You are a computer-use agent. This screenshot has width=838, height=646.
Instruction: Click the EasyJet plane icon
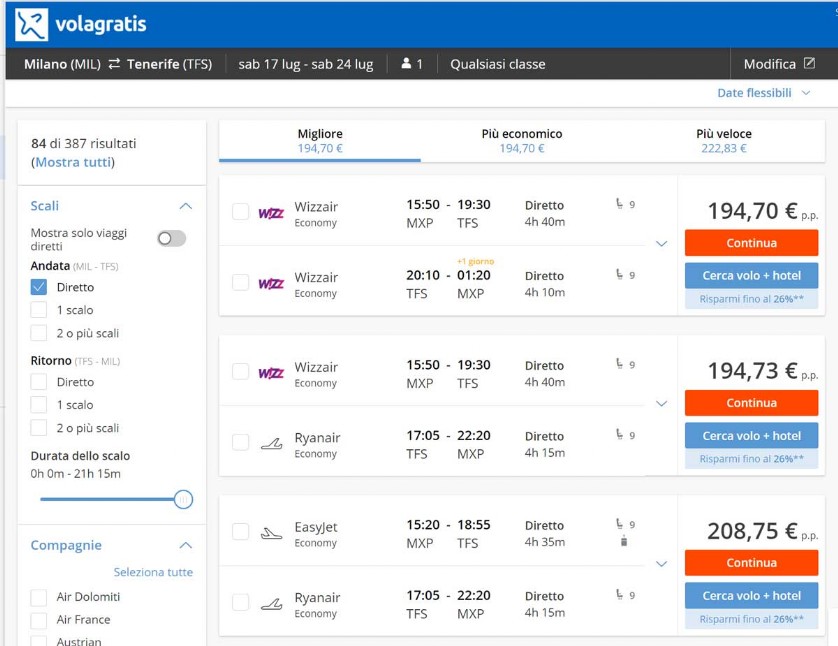click(x=271, y=533)
